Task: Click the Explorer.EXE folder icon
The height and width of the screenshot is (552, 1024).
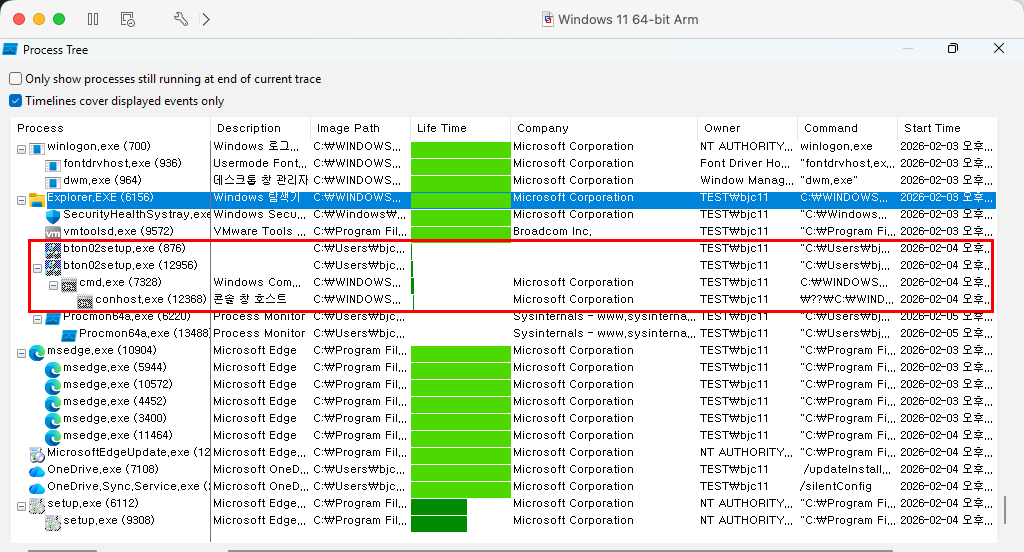Action: 37,198
